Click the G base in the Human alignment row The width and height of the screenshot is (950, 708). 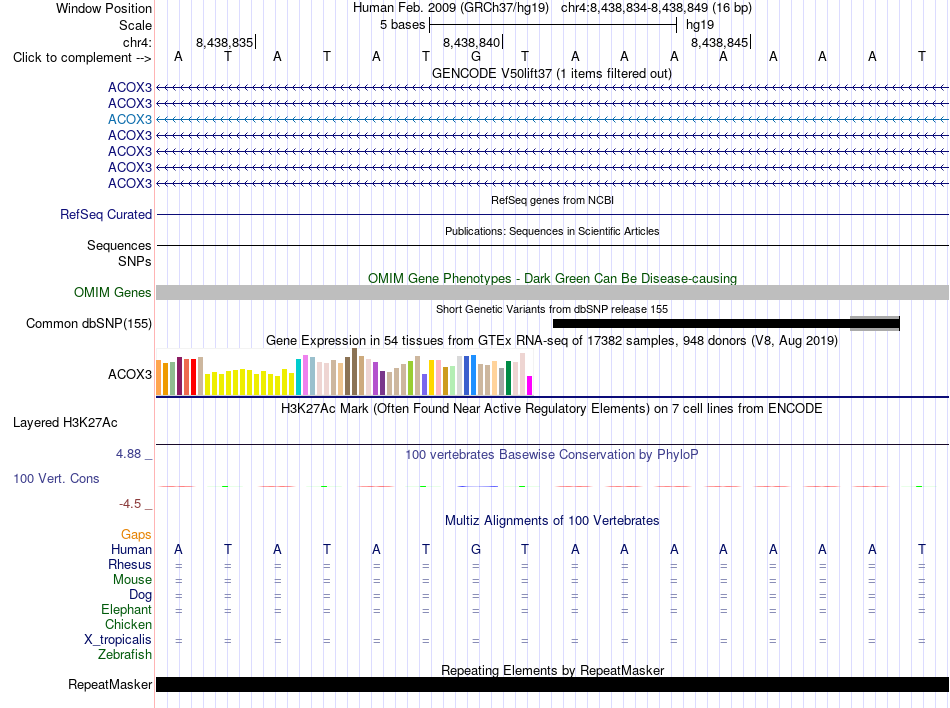coord(476,549)
